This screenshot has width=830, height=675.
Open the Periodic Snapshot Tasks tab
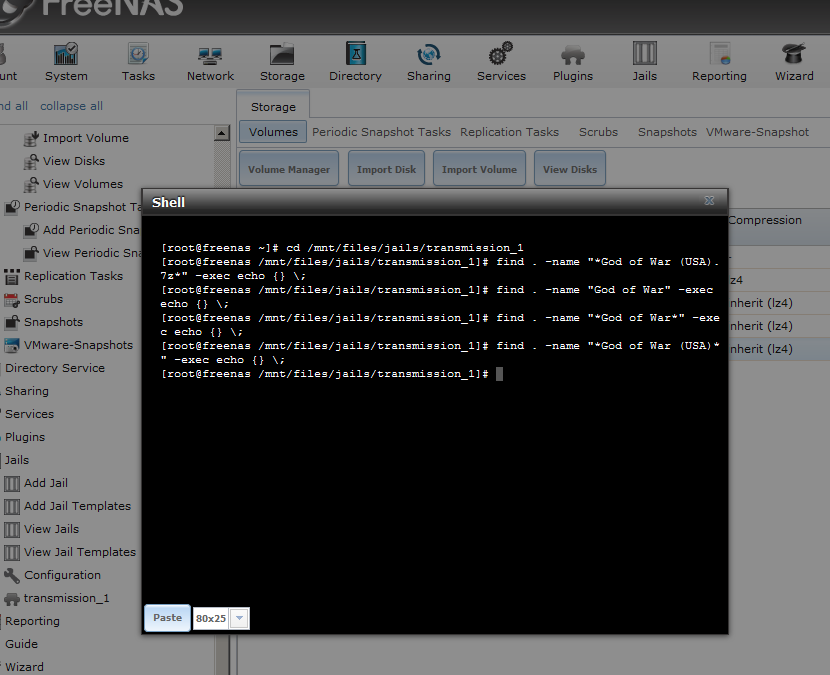(381, 132)
